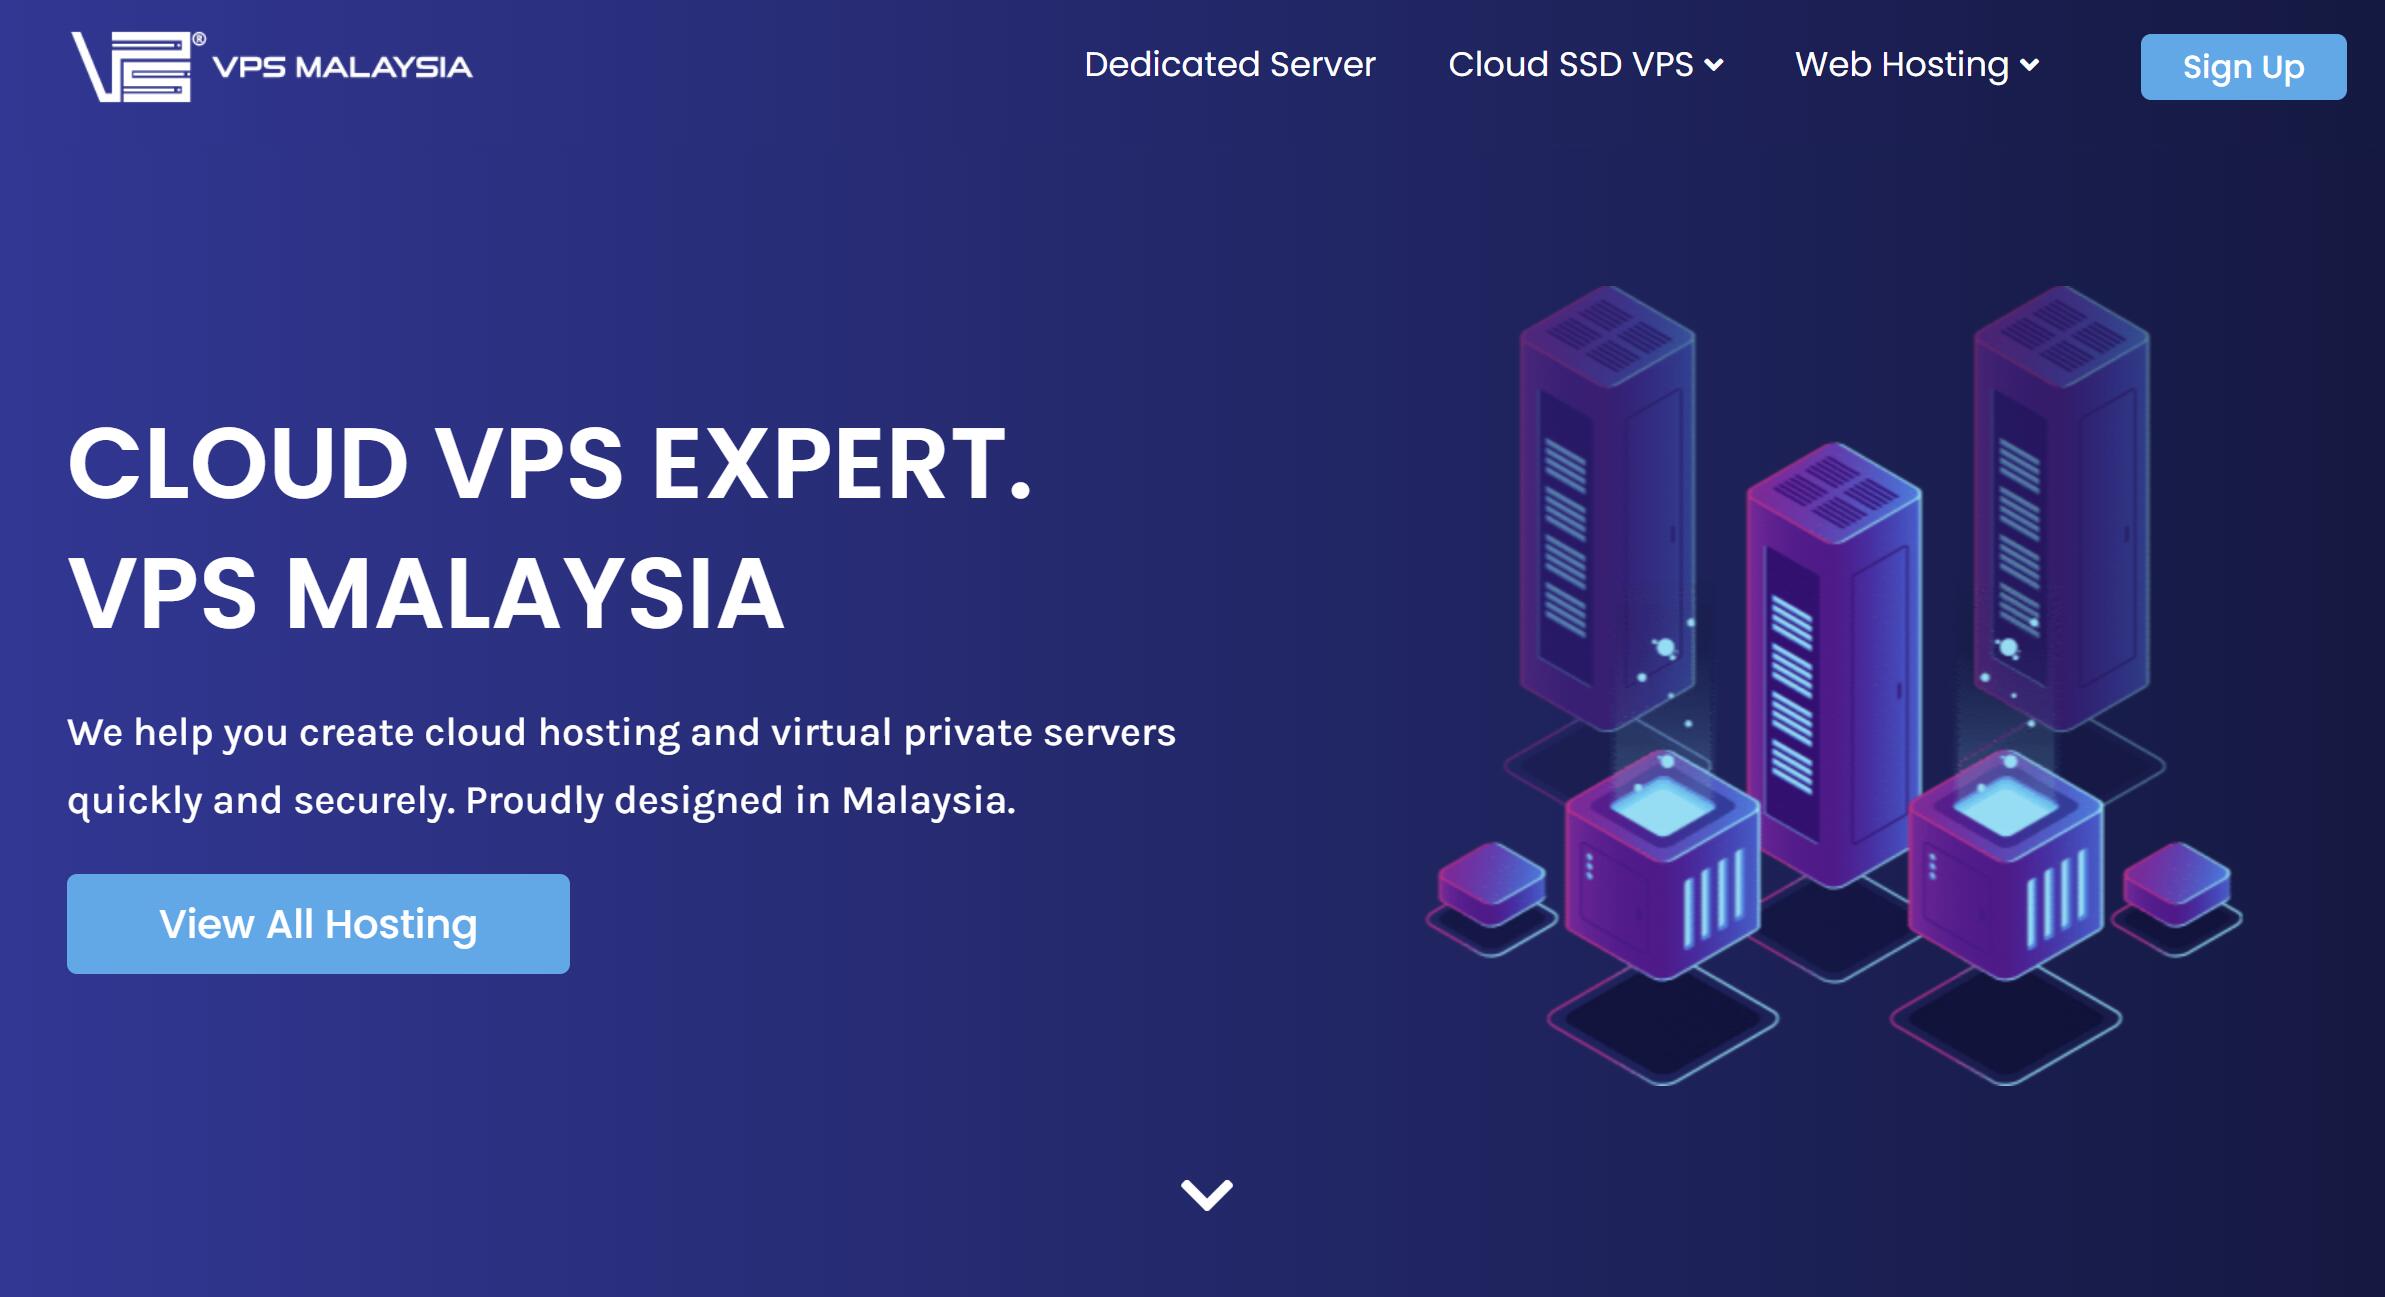This screenshot has width=2385, height=1297.
Task: Click the Sign Up button
Action: (x=2245, y=64)
